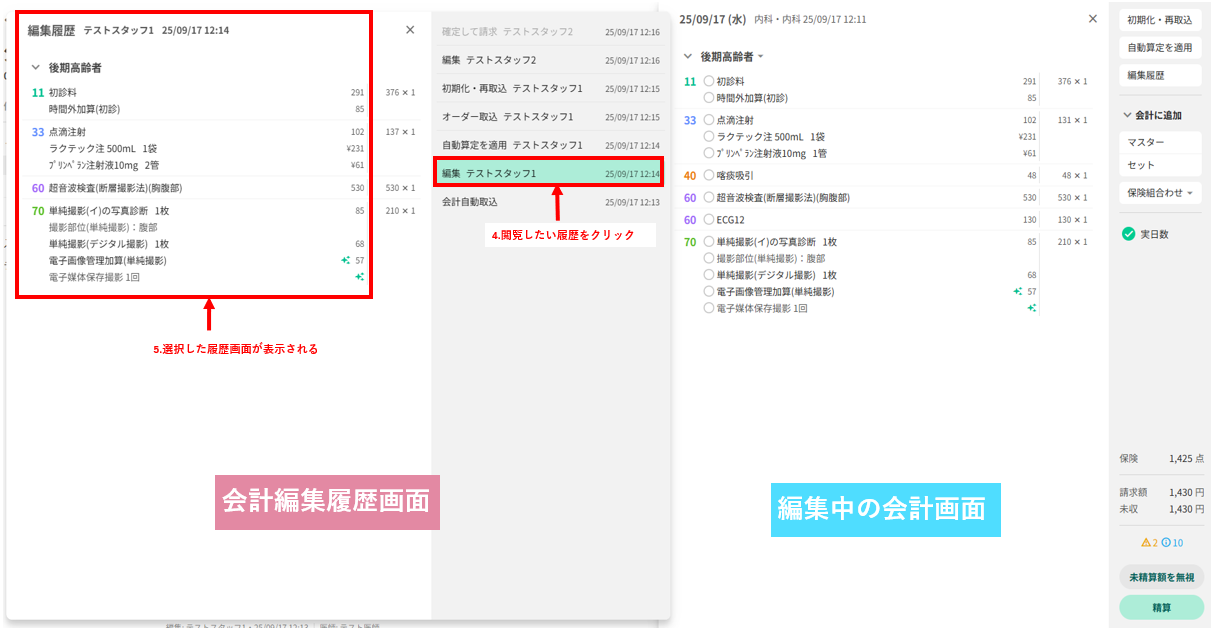Viewport: 1217px width, 634px height.
Task: Collapse 後期高齢者 chevron in accounting screen
Action: pyautogui.click(x=688, y=57)
